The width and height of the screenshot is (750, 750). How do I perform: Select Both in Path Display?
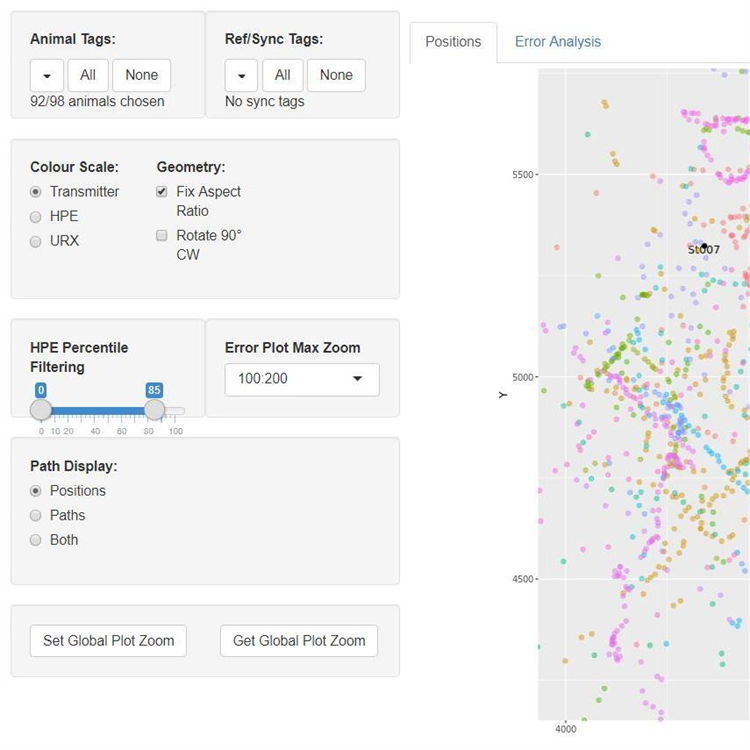36,540
